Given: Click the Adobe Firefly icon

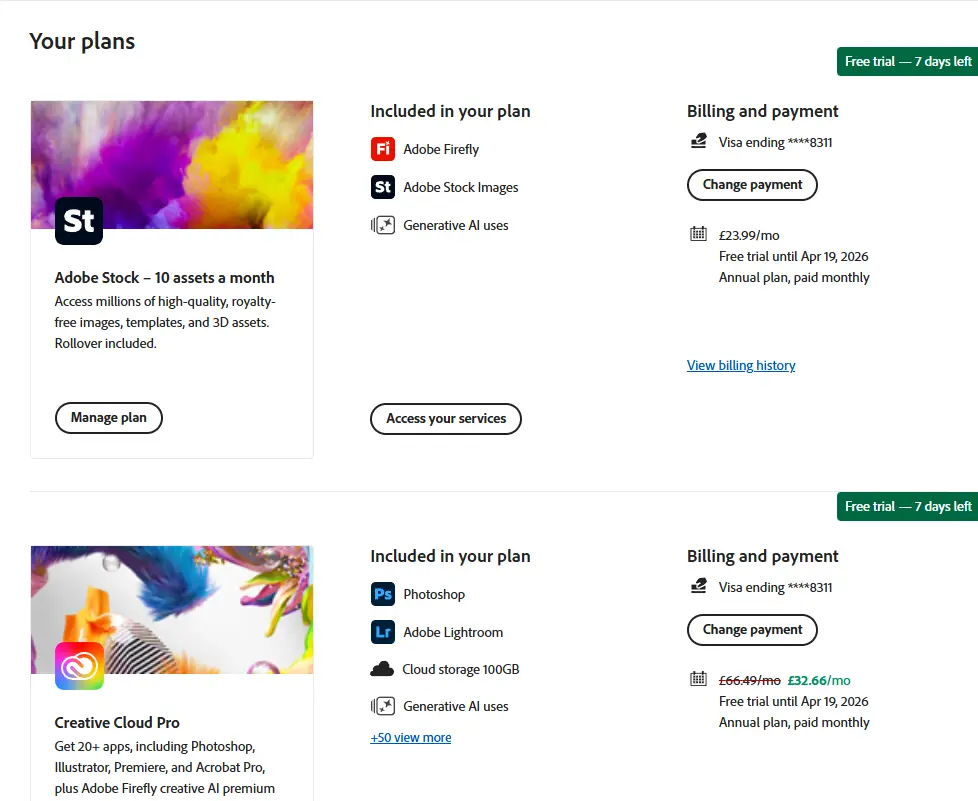Looking at the screenshot, I should click(x=382, y=149).
